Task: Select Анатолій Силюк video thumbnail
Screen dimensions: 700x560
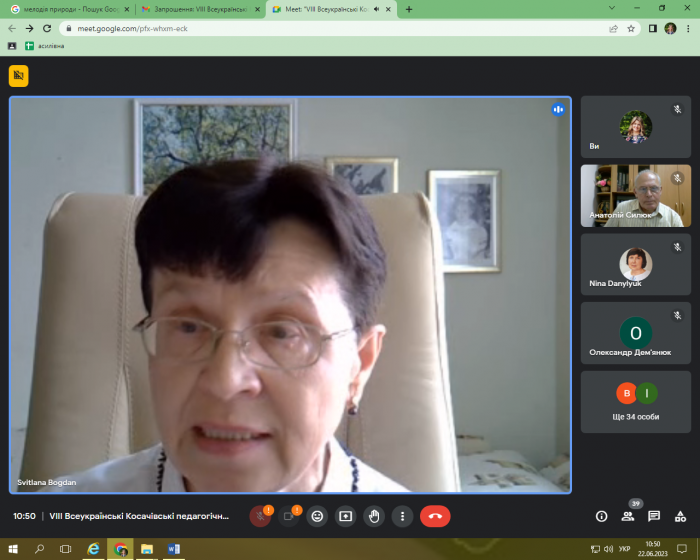Action: [635, 196]
